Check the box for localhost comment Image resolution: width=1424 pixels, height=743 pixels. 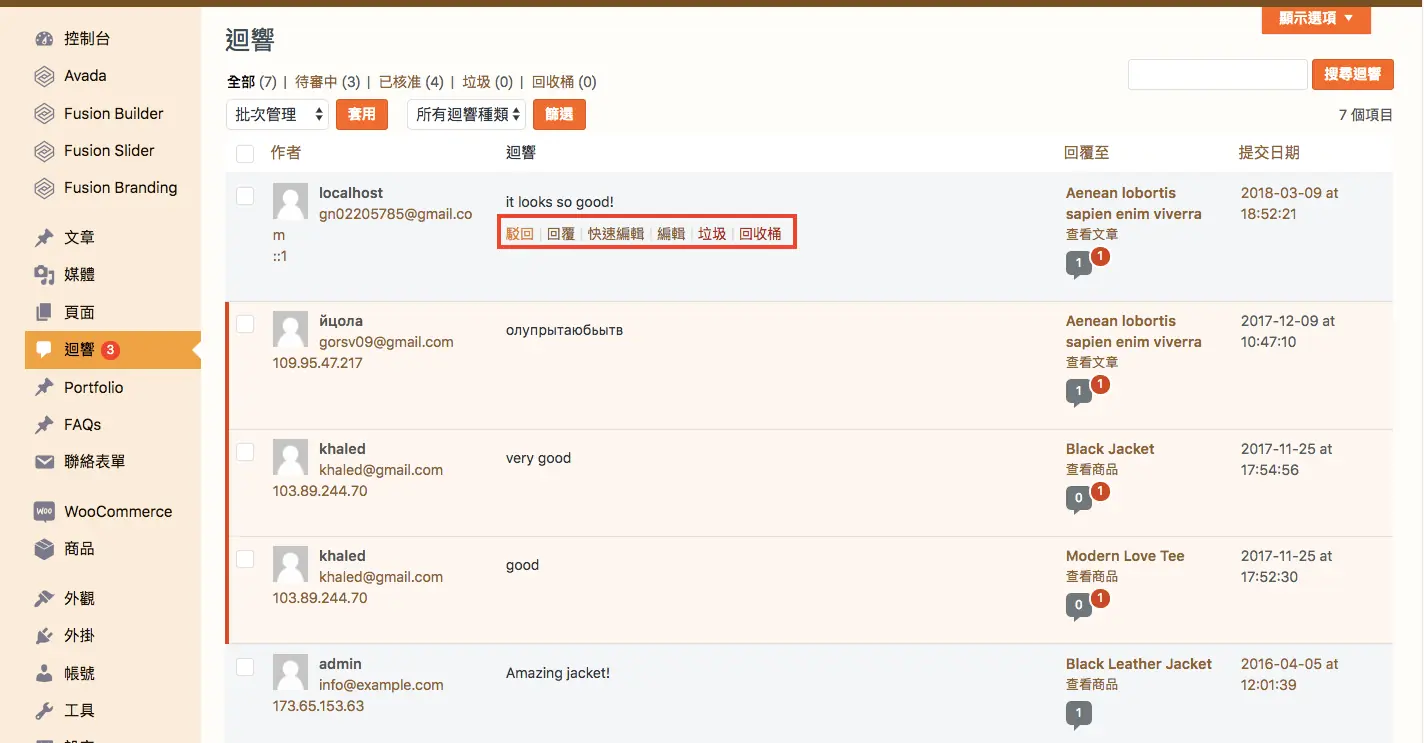(x=245, y=196)
